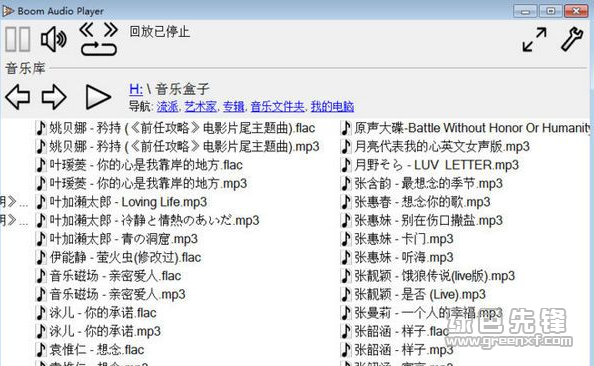
Task: Toggle the repeat loop mode icon
Action: click(99, 48)
